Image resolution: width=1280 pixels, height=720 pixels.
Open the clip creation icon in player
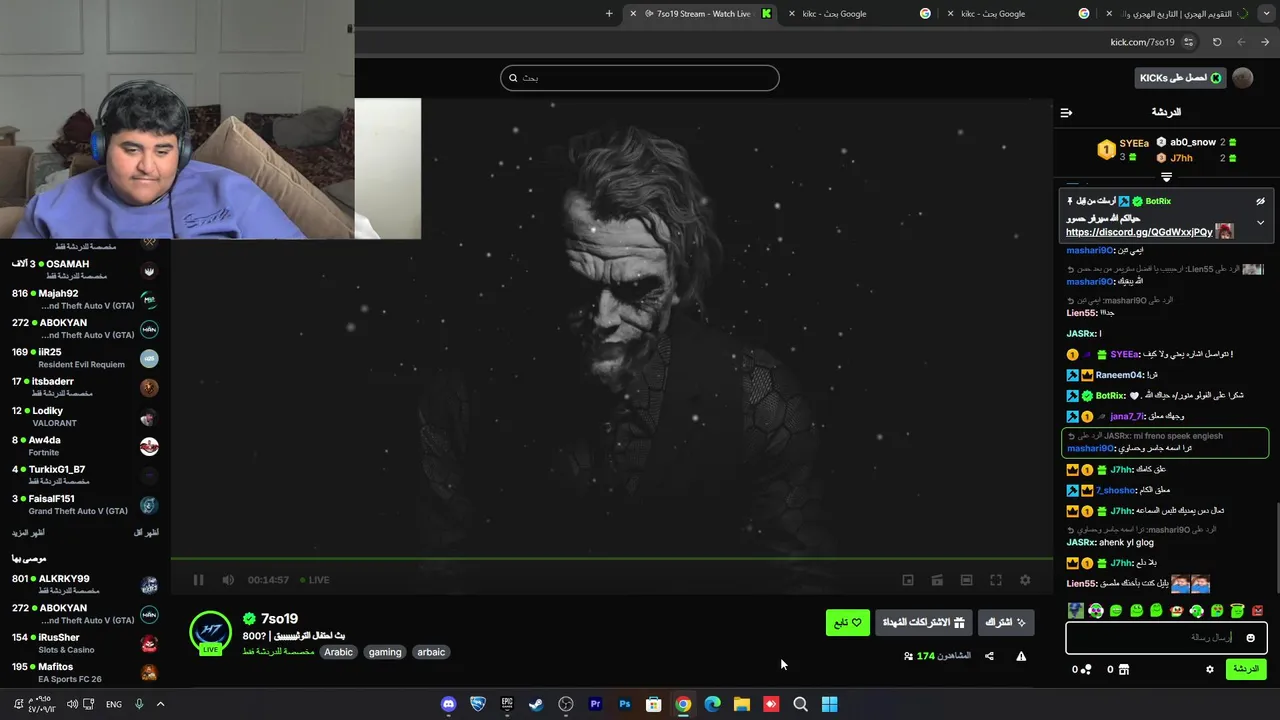click(x=937, y=580)
